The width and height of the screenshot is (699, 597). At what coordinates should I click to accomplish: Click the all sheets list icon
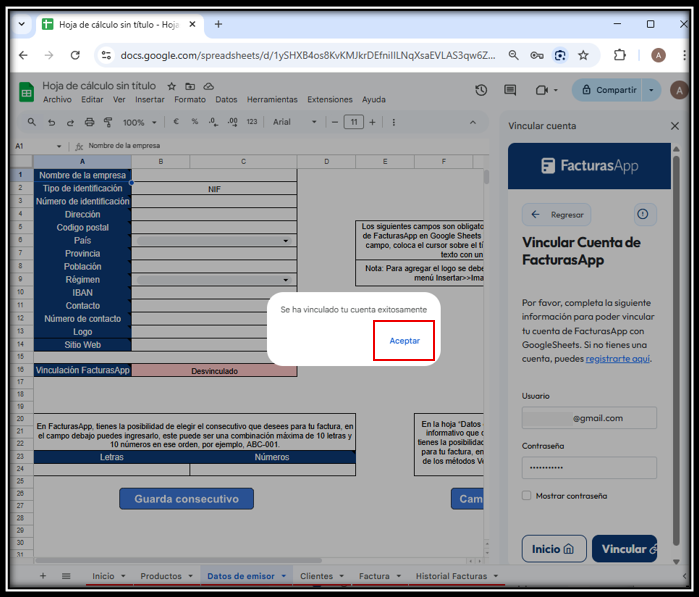[x=66, y=576]
